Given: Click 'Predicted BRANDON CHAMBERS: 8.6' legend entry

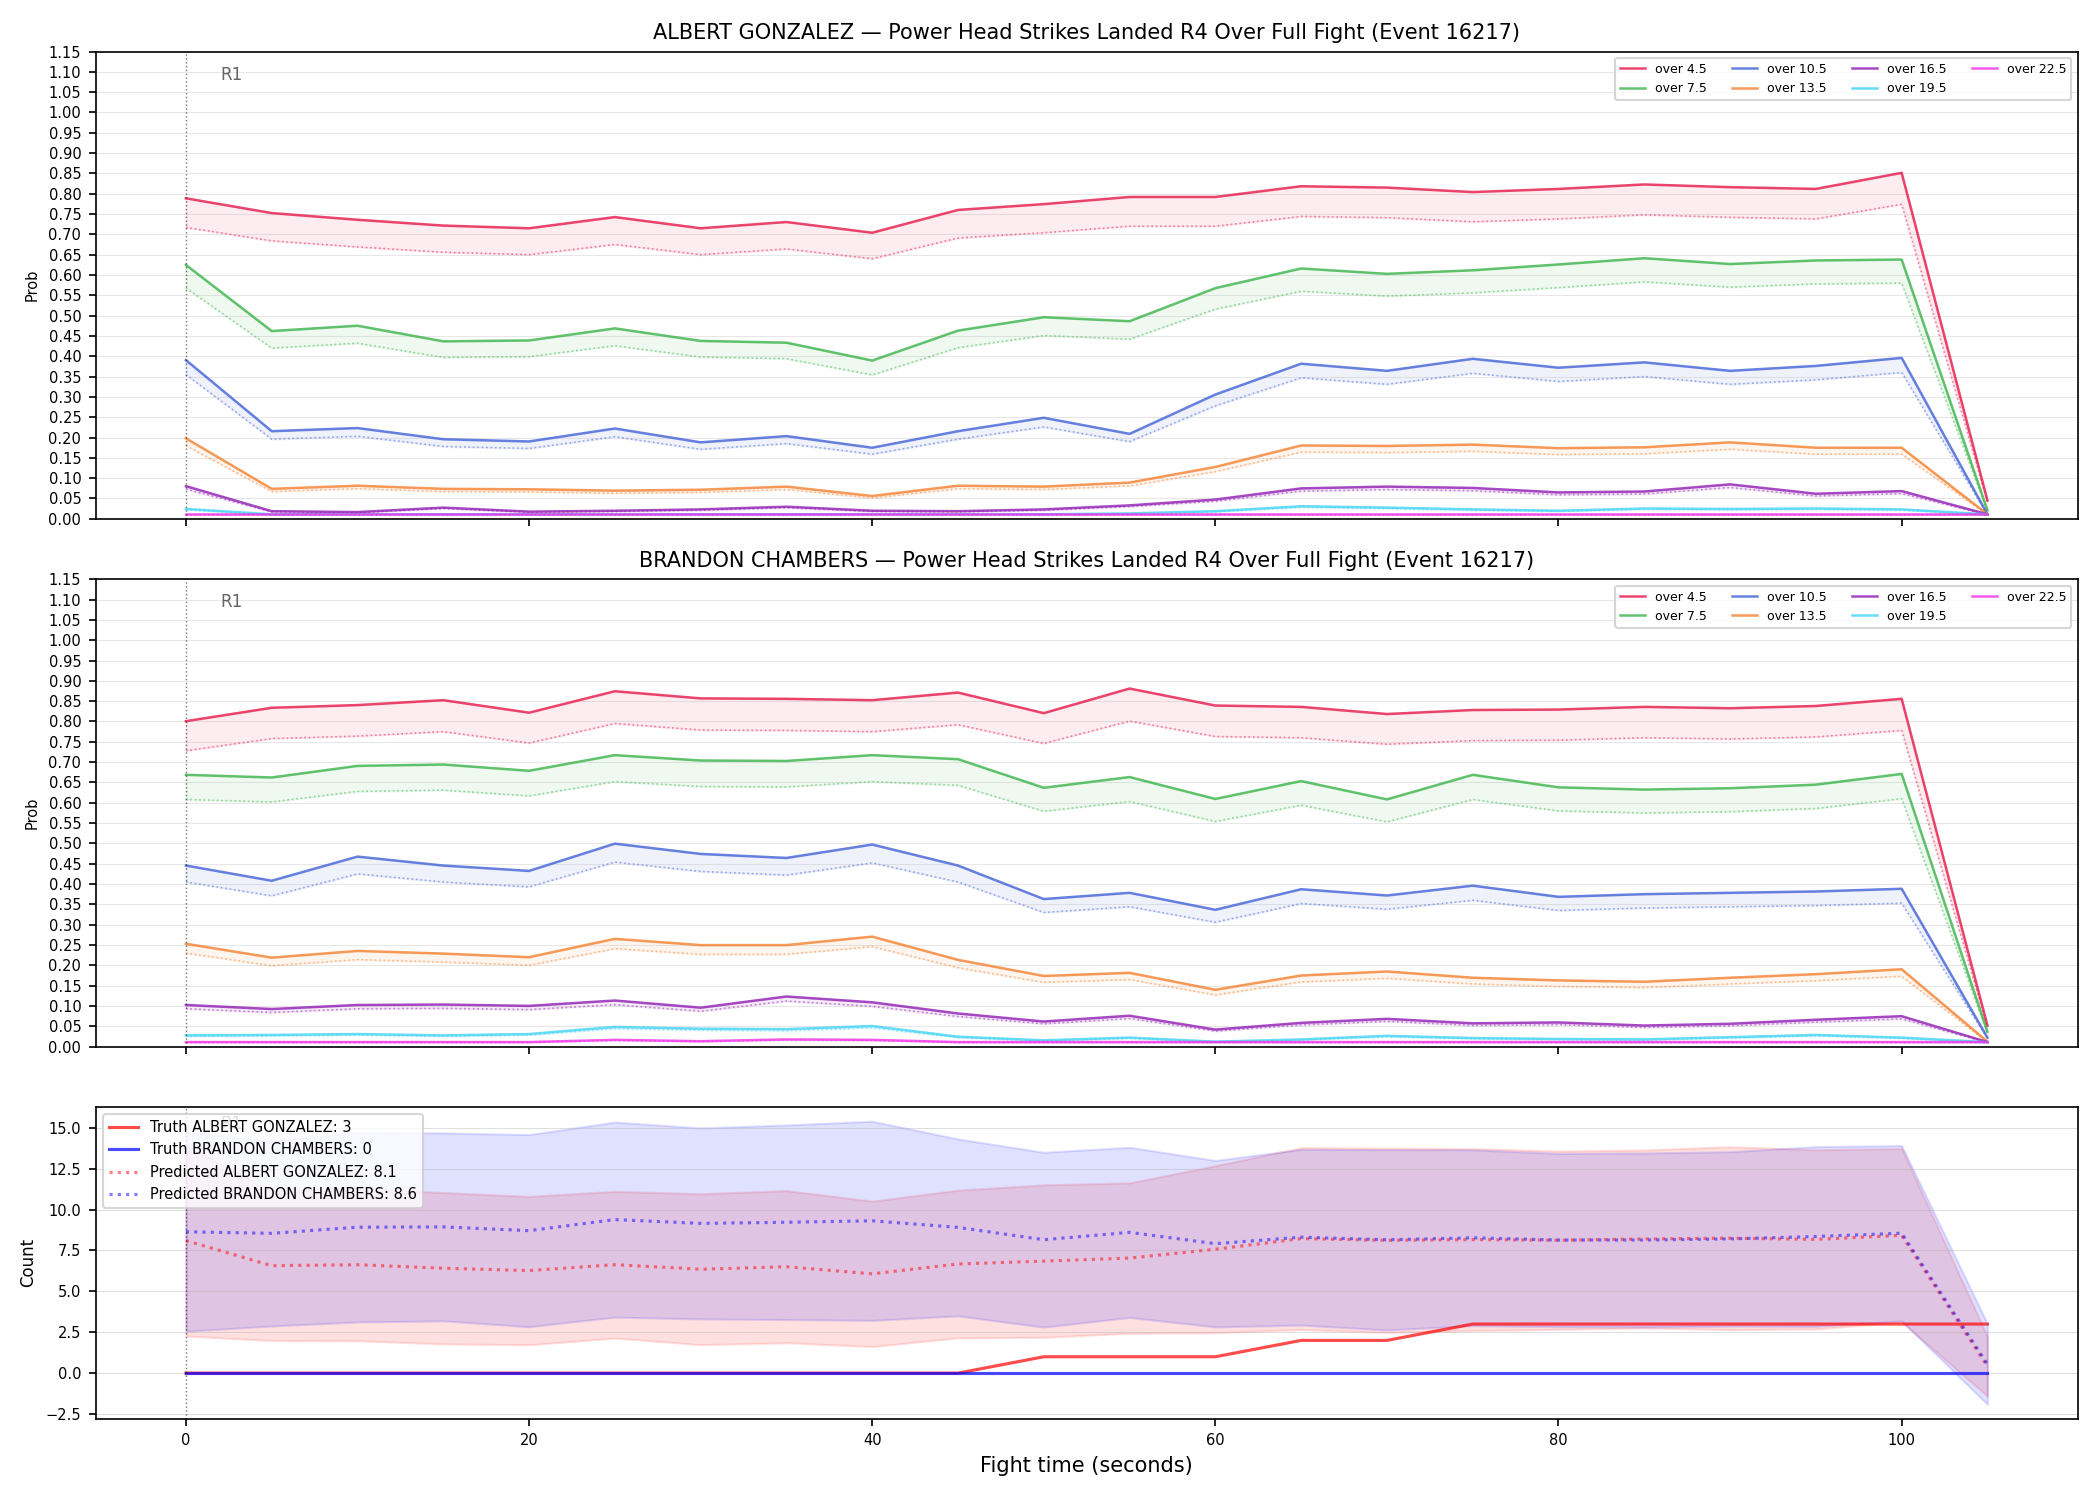Looking at the screenshot, I should (283, 1193).
